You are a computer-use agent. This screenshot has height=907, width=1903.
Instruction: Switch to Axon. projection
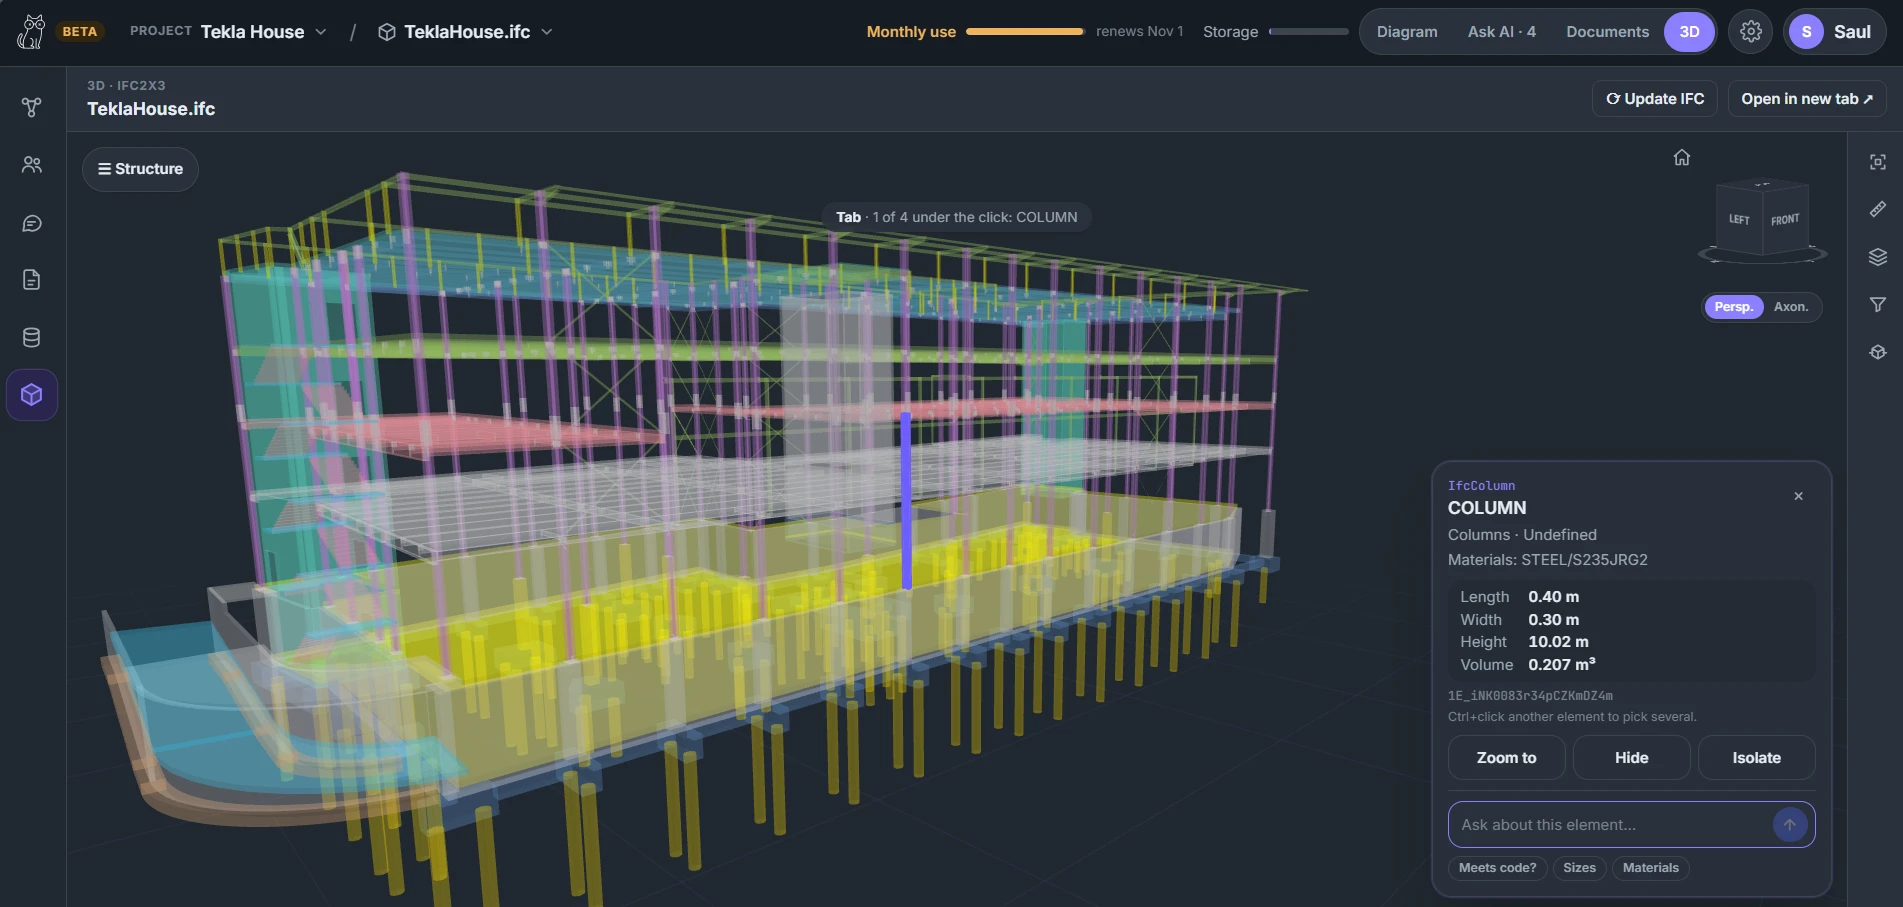pyautogui.click(x=1791, y=307)
